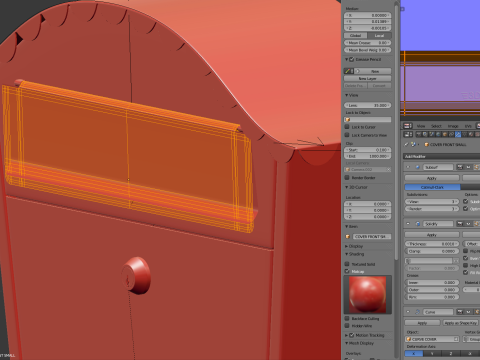Click the New Layer button
Viewport: 480px width, 360px height.
tap(368, 78)
